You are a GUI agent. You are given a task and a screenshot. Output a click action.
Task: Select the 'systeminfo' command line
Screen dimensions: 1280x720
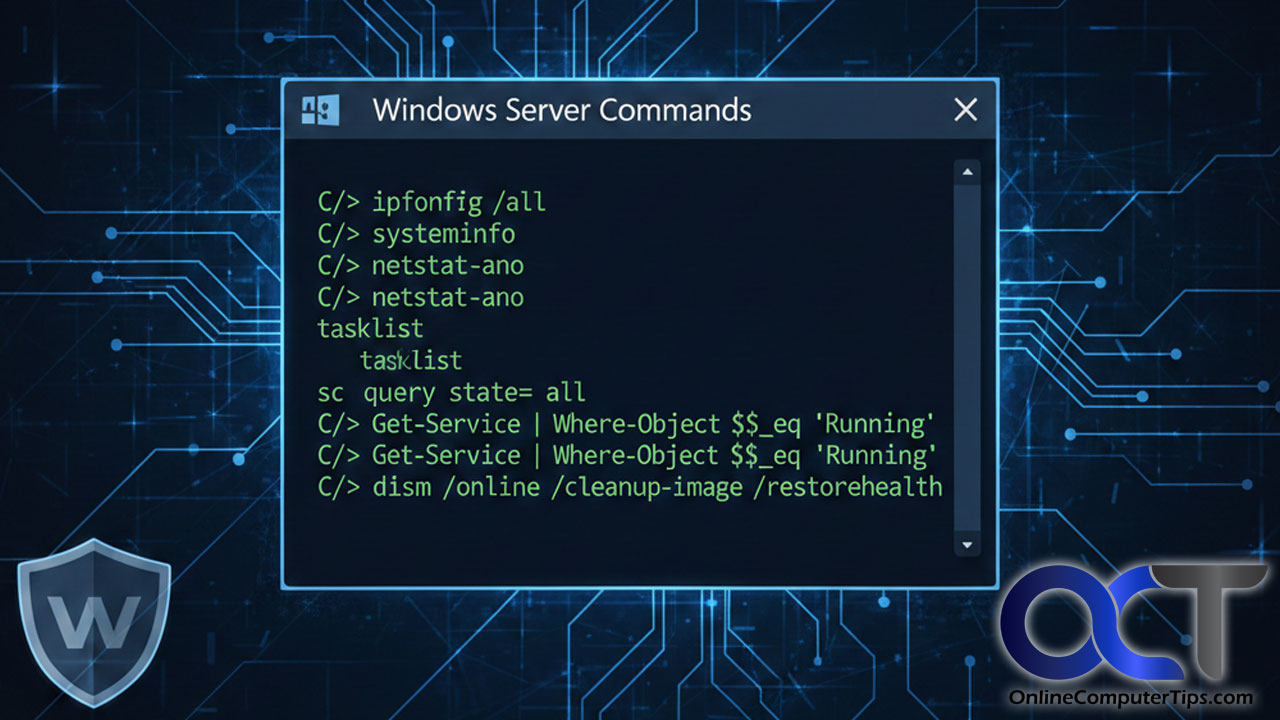pos(417,234)
